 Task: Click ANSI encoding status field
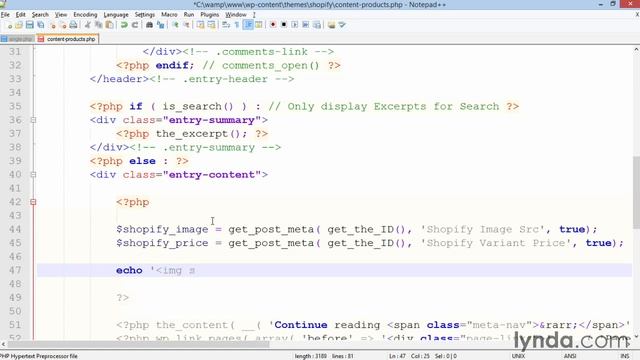(570, 356)
